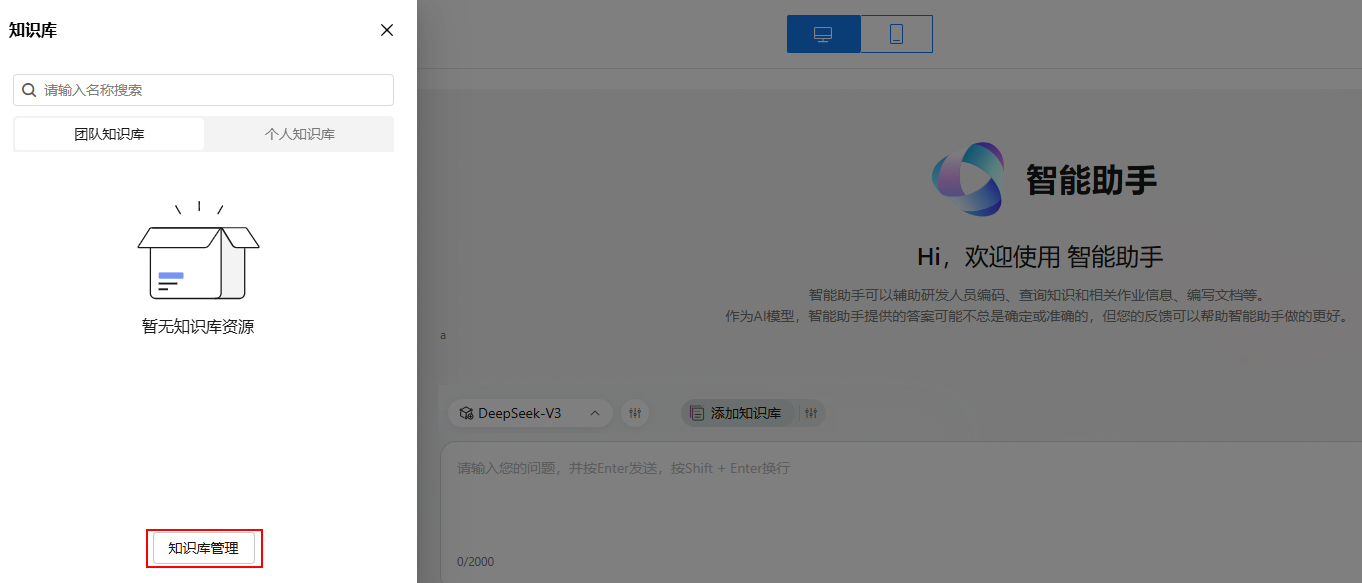Focus the 请输入名称搜索 search field
The height and width of the screenshot is (583, 1362).
(203, 90)
